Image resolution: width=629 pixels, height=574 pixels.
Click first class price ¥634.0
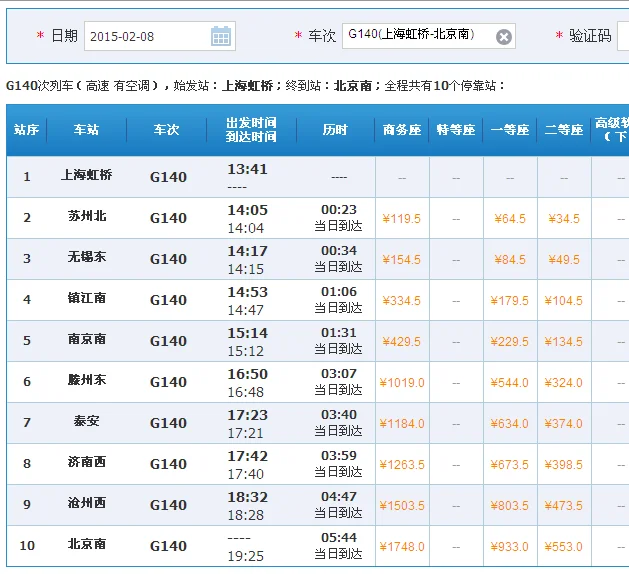509,424
